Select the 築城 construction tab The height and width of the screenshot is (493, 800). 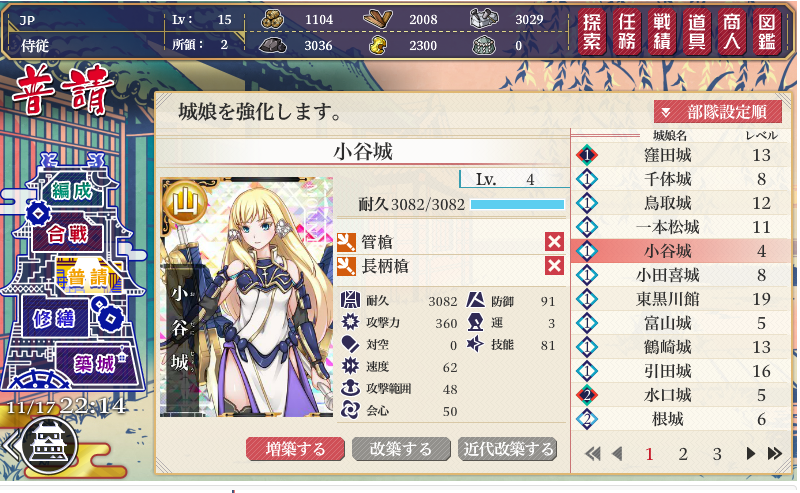pyautogui.click(x=96, y=364)
